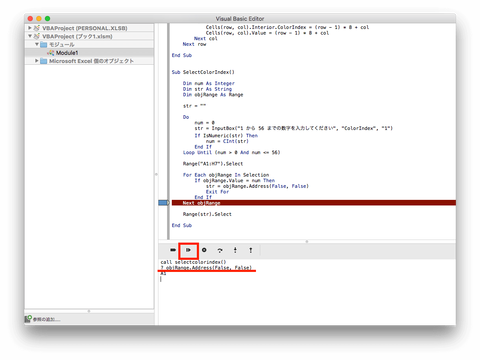Click the Step Over curved-arrow icon
This screenshot has width=480, height=360.
pyautogui.click(x=220, y=250)
